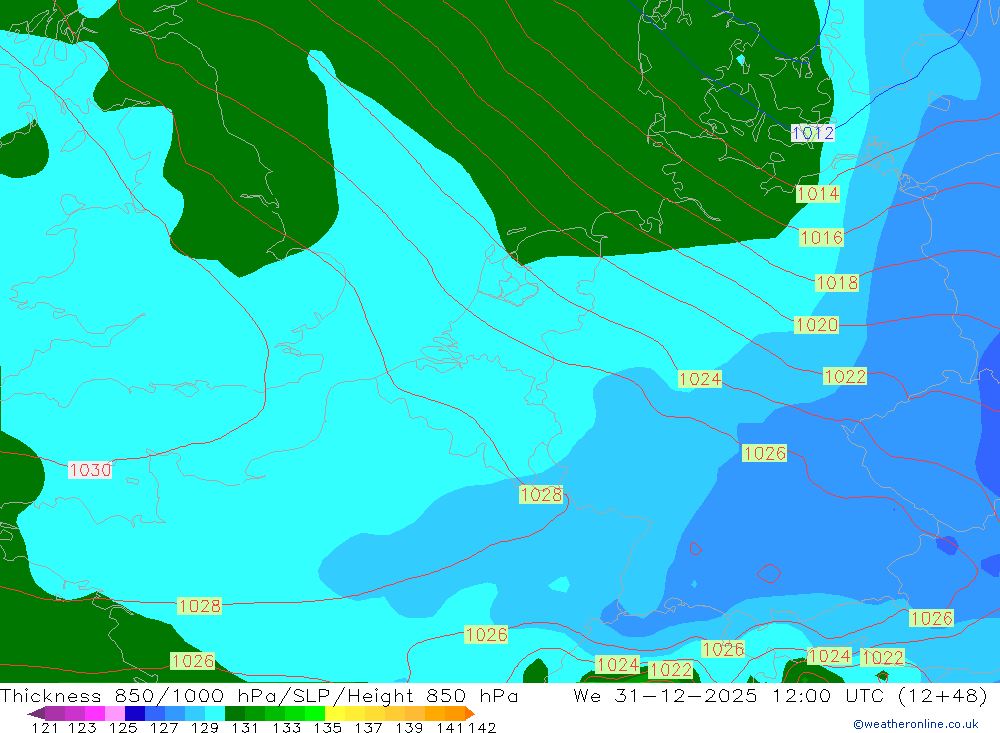Click the 1024 label left of 1022 mid-map

(x=700, y=379)
